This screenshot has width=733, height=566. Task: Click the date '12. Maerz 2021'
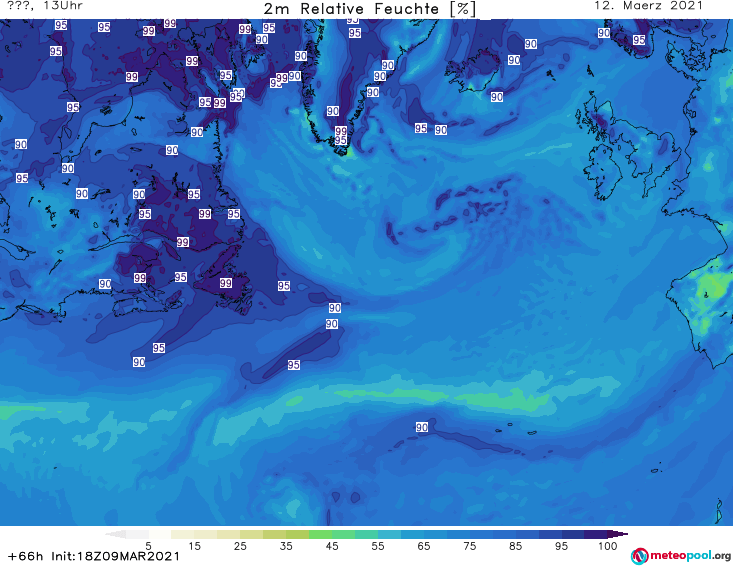click(648, 6)
